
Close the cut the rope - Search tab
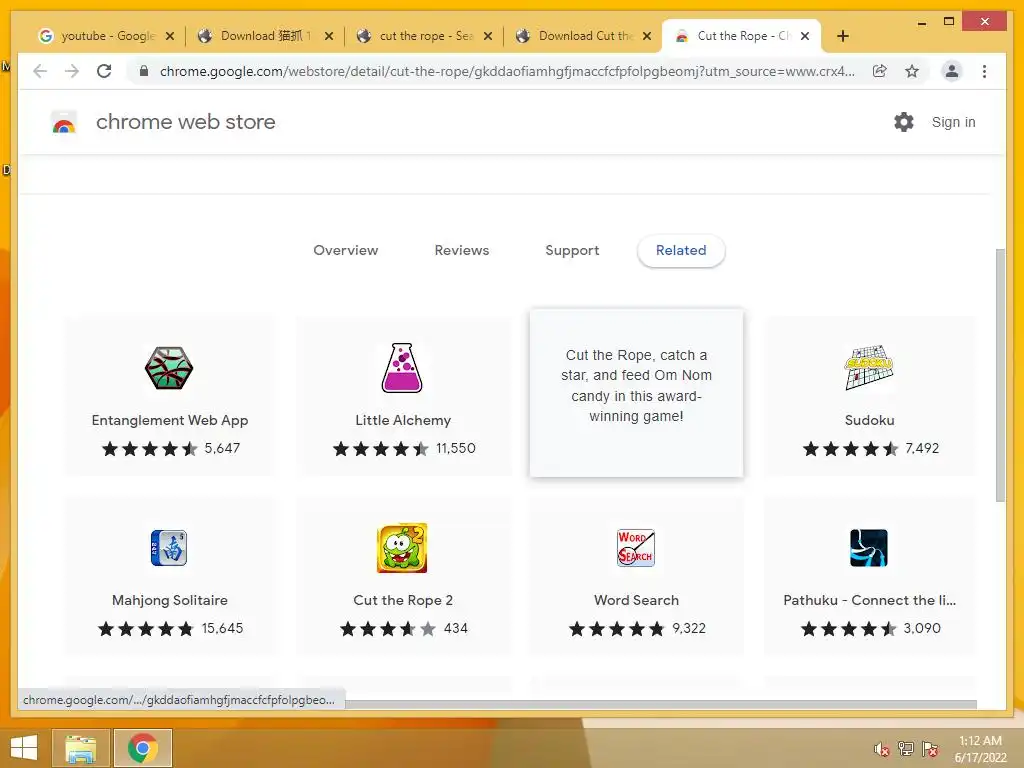click(x=488, y=36)
